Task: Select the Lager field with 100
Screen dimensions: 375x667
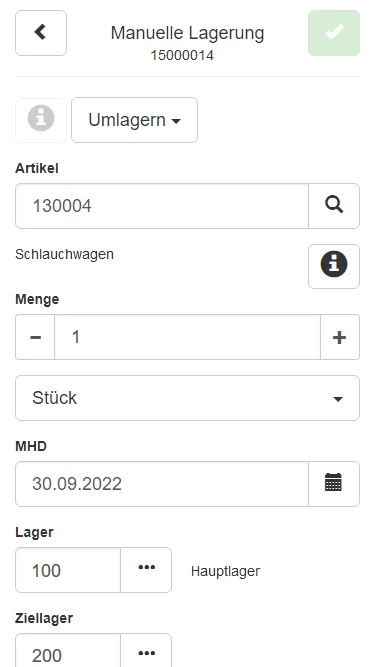Action: (68, 570)
